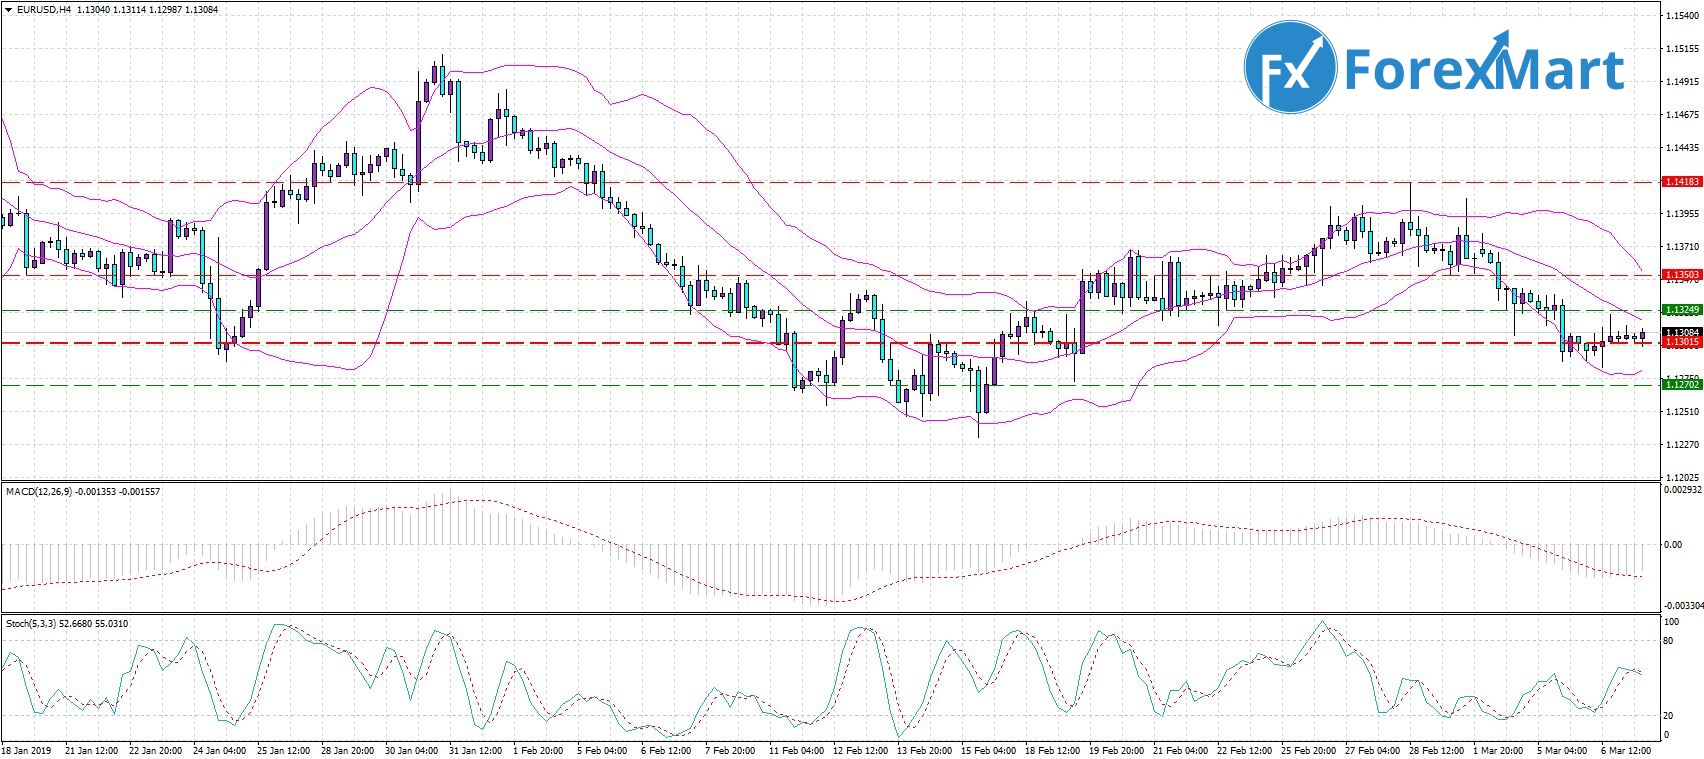Click the 13 Feb 20:00 time label

click(x=924, y=750)
